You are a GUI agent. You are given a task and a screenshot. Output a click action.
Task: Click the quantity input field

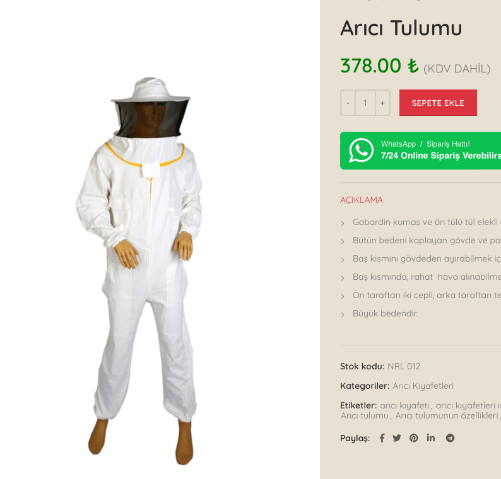point(365,103)
